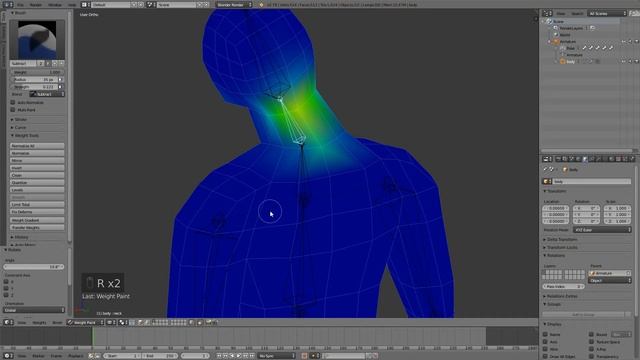Image resolution: width=640 pixels, height=360 pixels.
Task: Enable Name display checkbox
Action: 545,334
